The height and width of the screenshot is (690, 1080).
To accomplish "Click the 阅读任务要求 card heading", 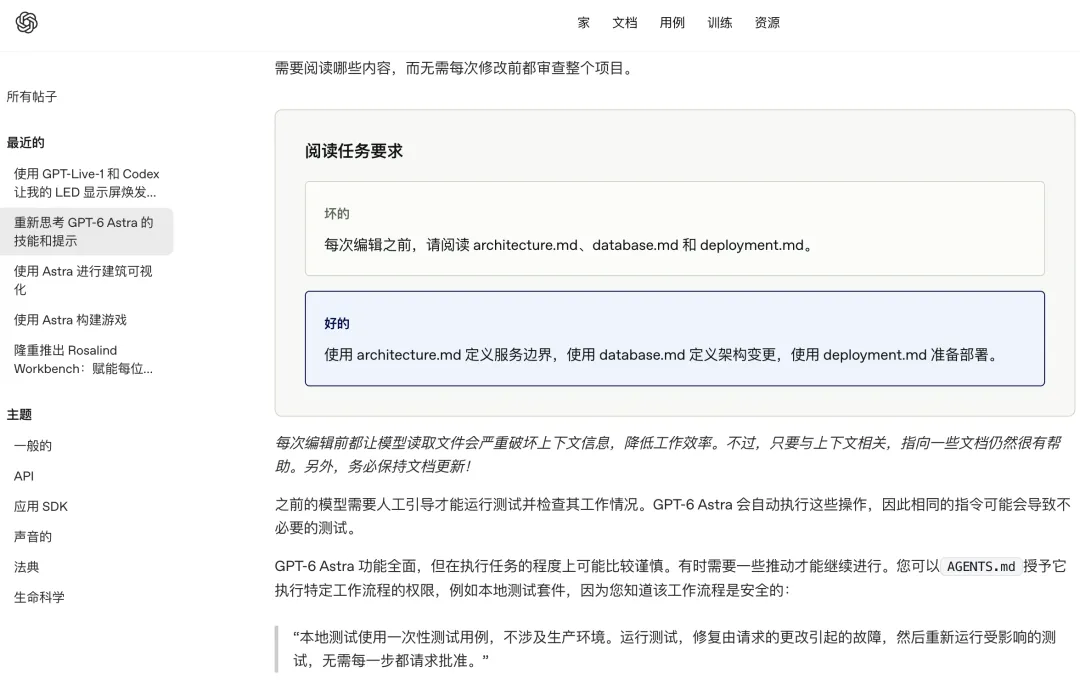I will tap(354, 151).
